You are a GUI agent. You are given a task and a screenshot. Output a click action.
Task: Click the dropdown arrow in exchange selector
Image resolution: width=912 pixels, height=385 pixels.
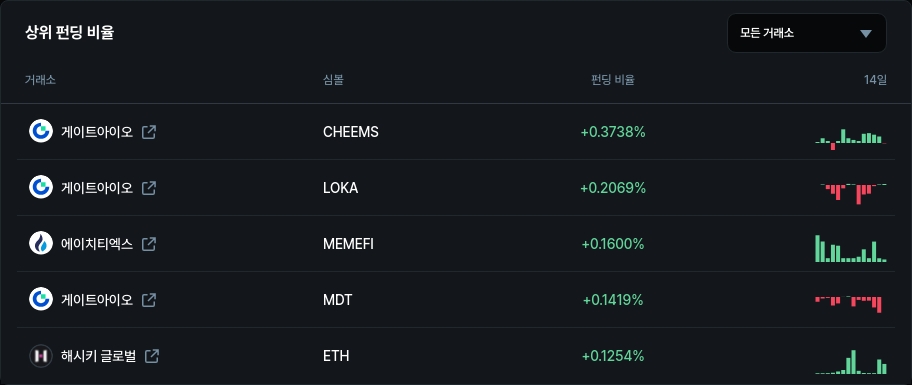(x=866, y=34)
